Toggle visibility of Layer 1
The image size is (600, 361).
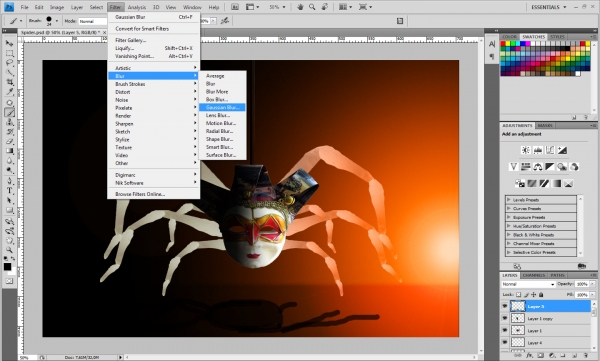click(x=505, y=330)
